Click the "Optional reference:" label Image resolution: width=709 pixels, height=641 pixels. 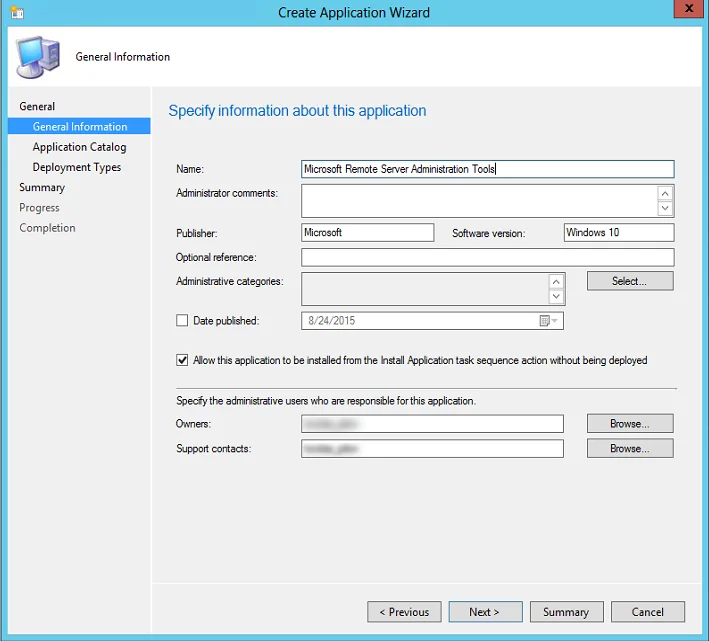216,257
